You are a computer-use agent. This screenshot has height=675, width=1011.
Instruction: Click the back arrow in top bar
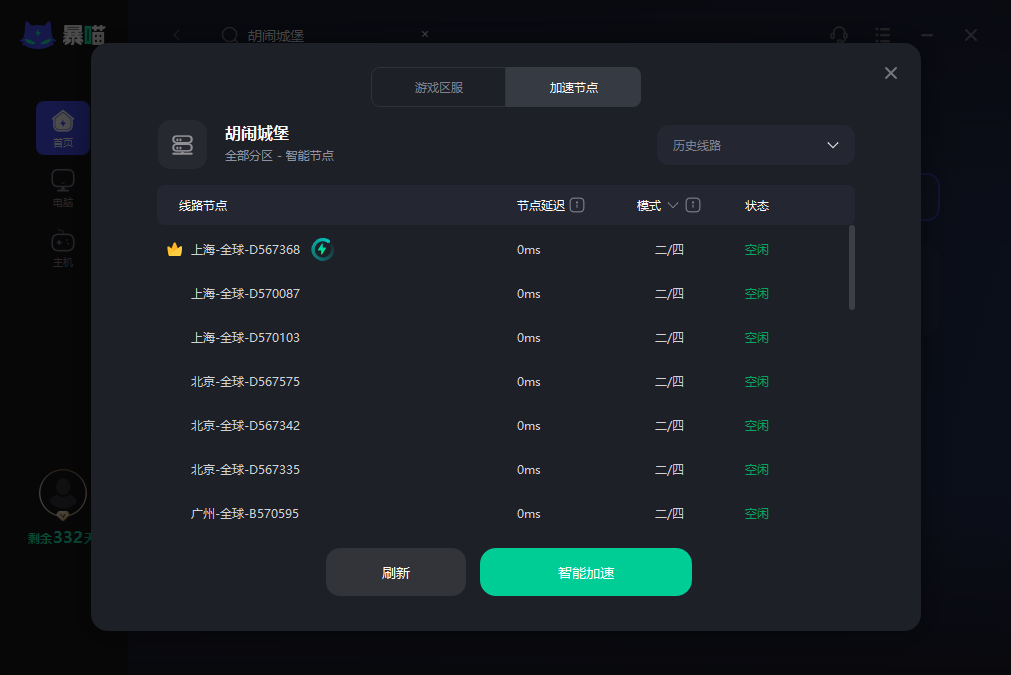click(177, 35)
